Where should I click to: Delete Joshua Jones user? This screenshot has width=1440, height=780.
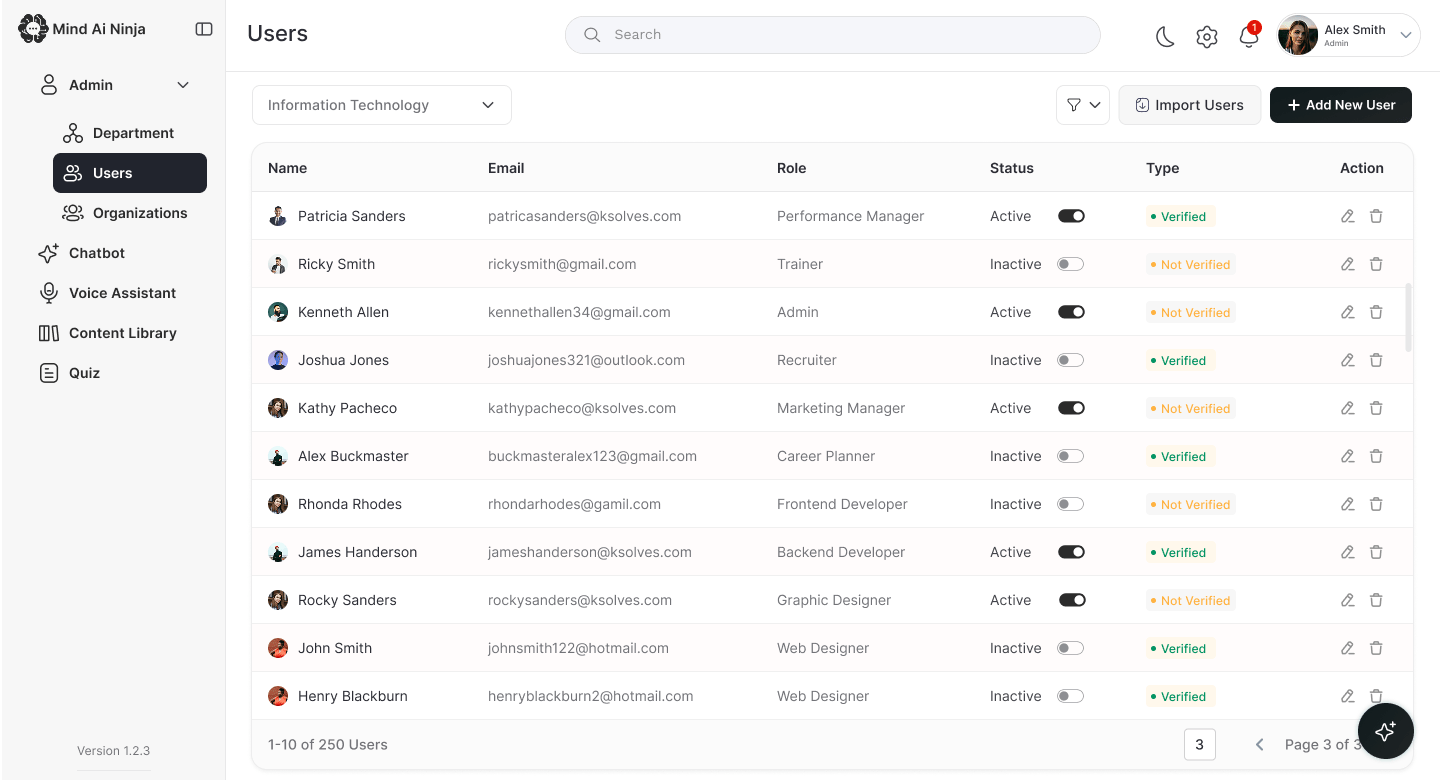click(x=1376, y=360)
